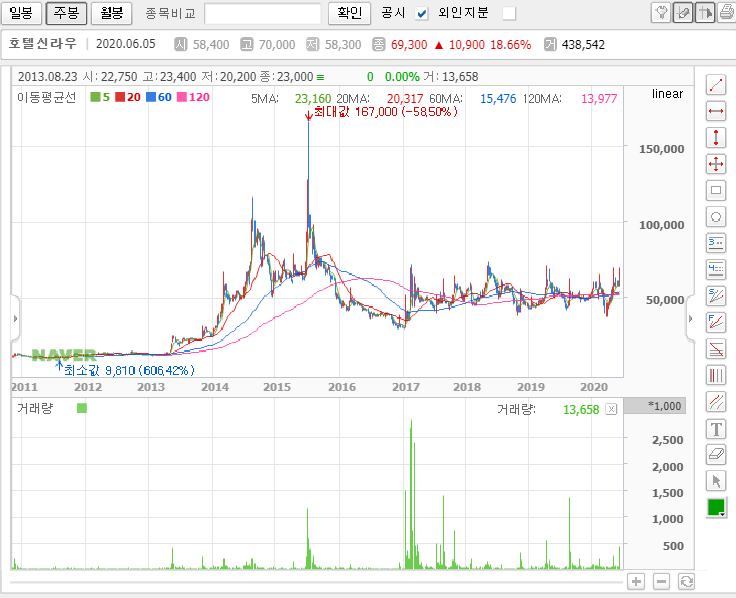Close the volume indicator panel
The height and width of the screenshot is (598, 736).
(611, 409)
